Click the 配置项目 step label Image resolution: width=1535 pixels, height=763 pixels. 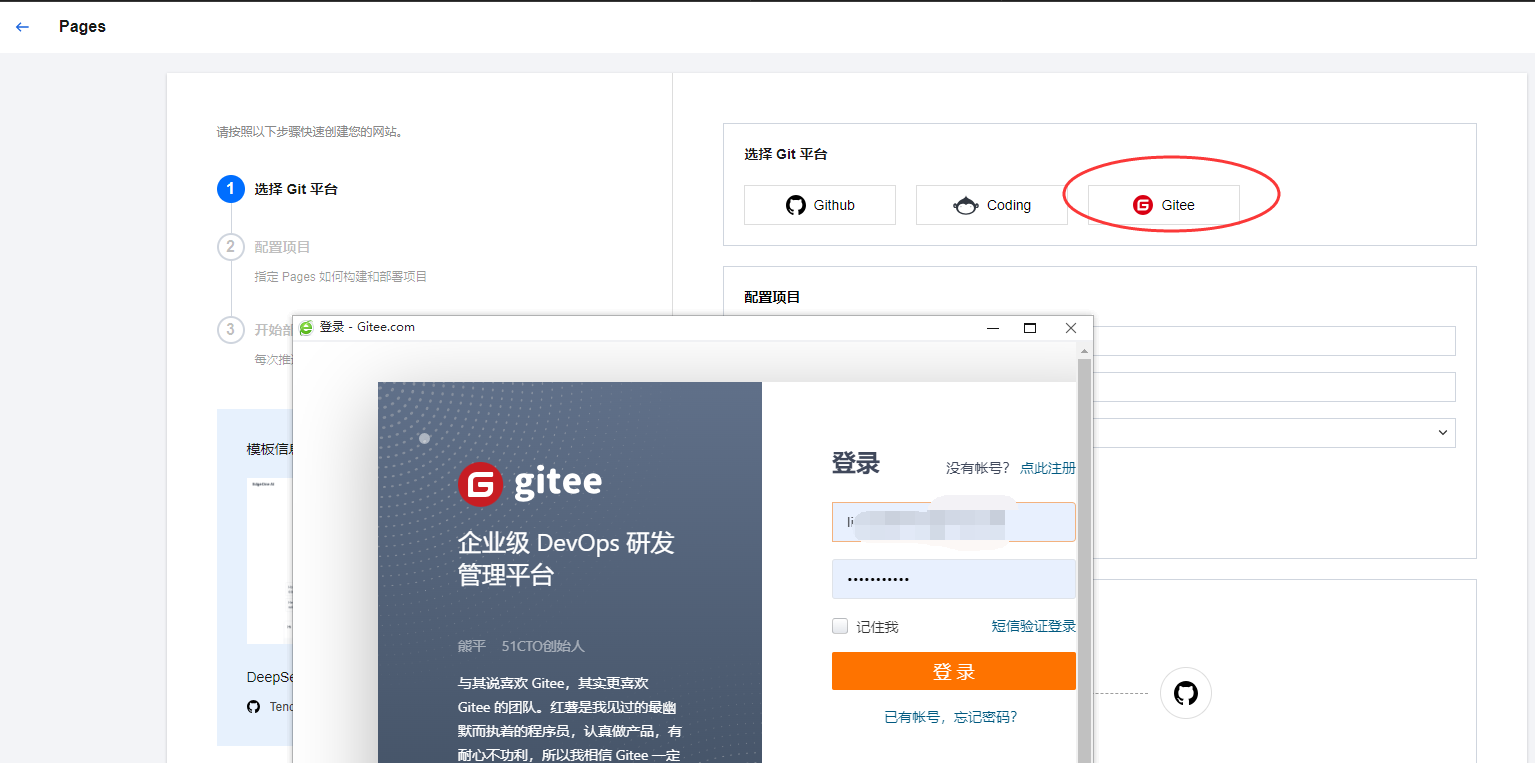coord(282,247)
